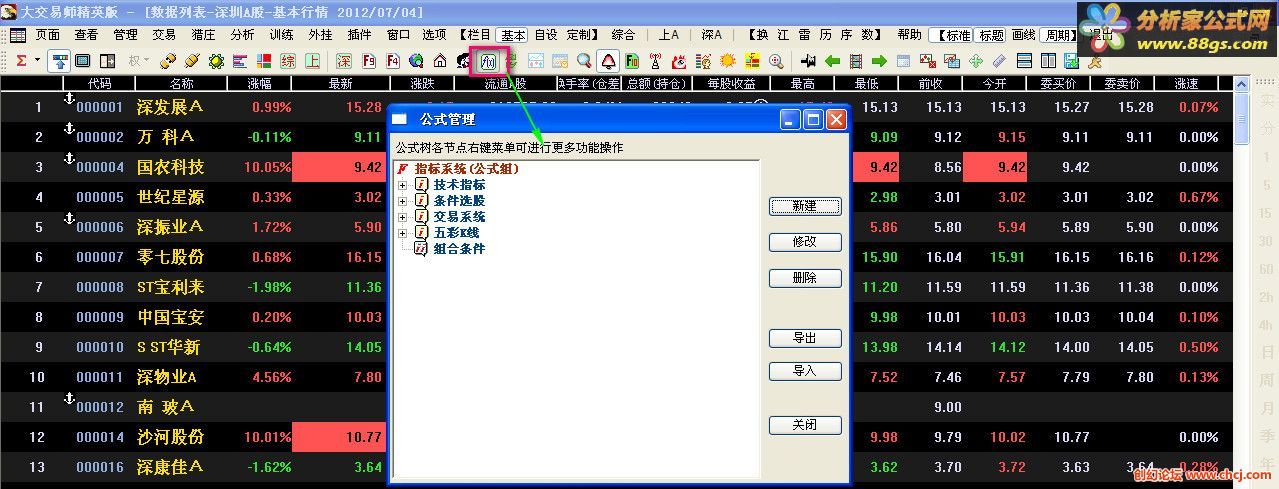
Task: Select the 基本 column-set tab
Action: click(x=513, y=35)
